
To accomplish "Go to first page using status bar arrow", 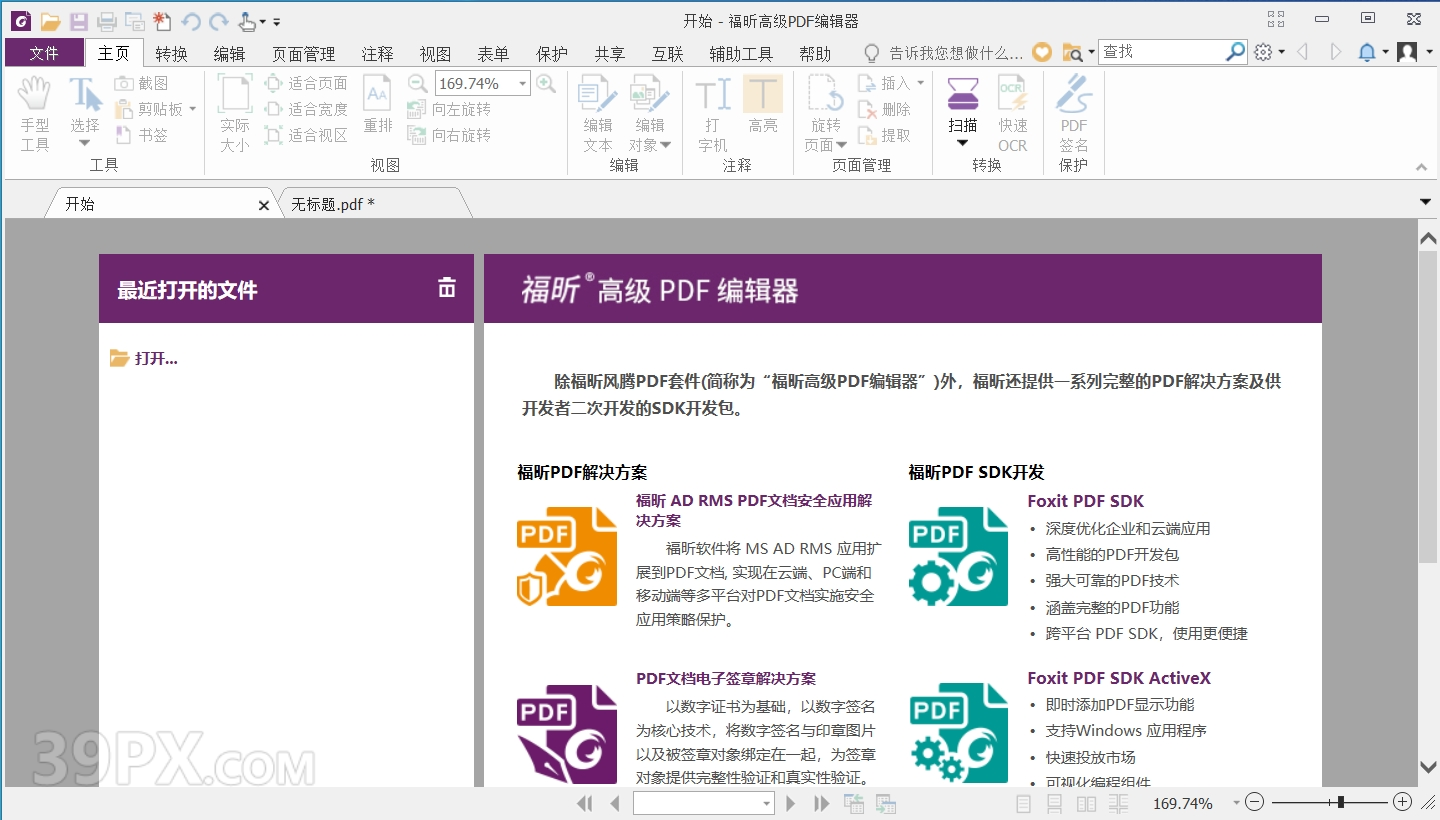I will pyautogui.click(x=585, y=803).
